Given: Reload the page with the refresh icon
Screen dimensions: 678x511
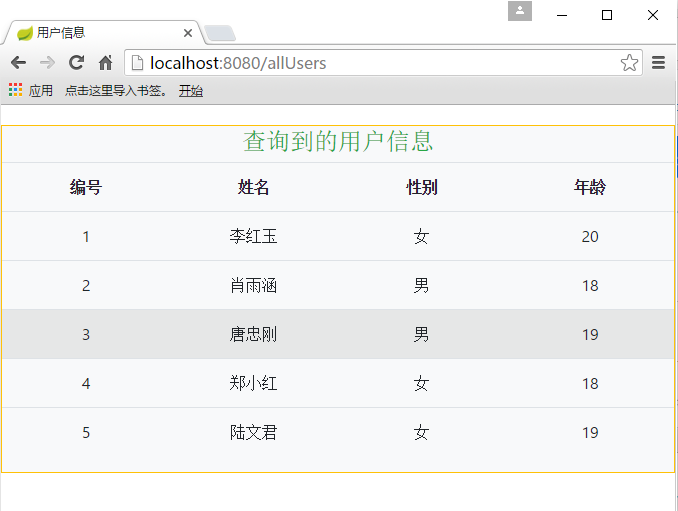Looking at the screenshot, I should 77,63.
